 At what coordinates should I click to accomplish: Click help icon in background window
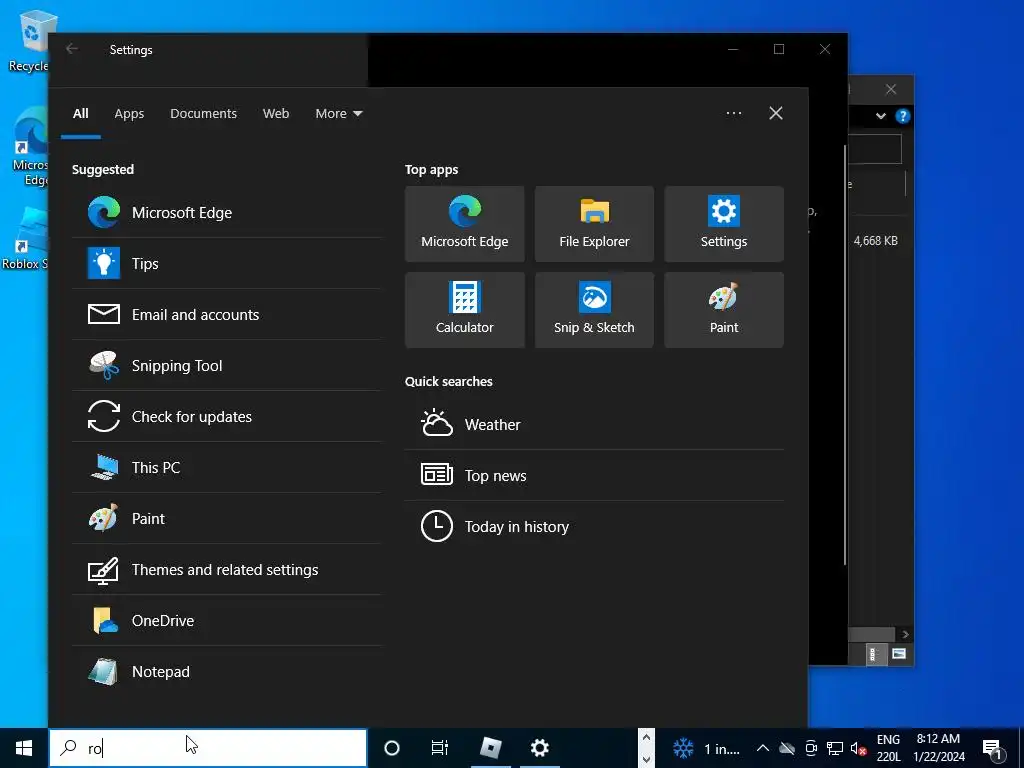click(x=903, y=116)
